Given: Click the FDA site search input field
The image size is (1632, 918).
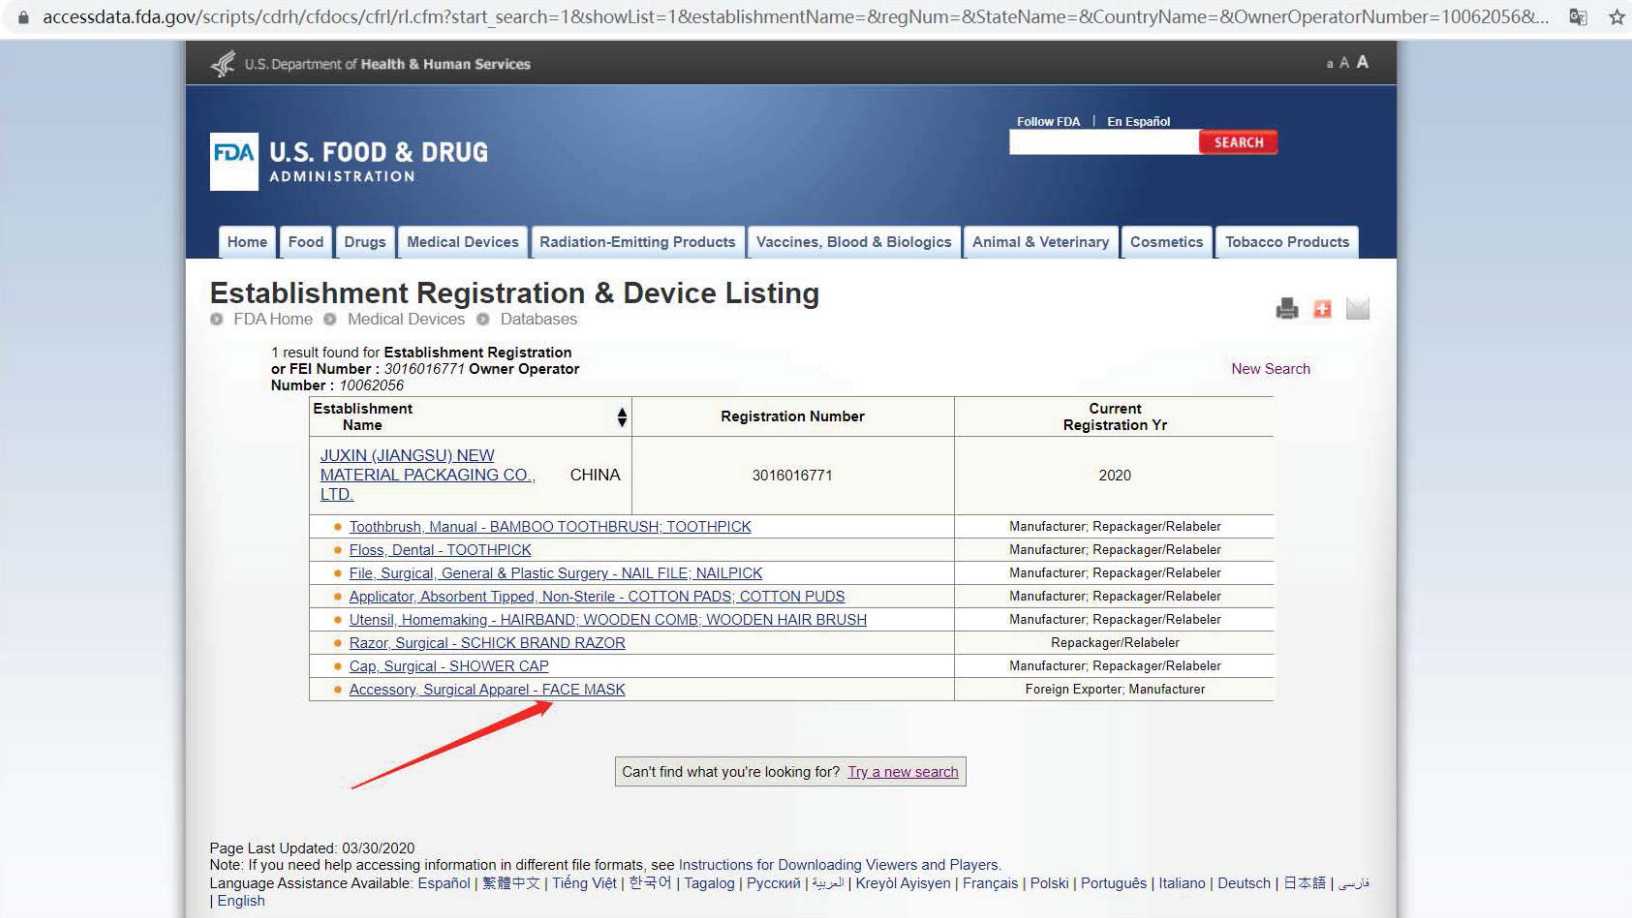Looking at the screenshot, I should [1103, 143].
